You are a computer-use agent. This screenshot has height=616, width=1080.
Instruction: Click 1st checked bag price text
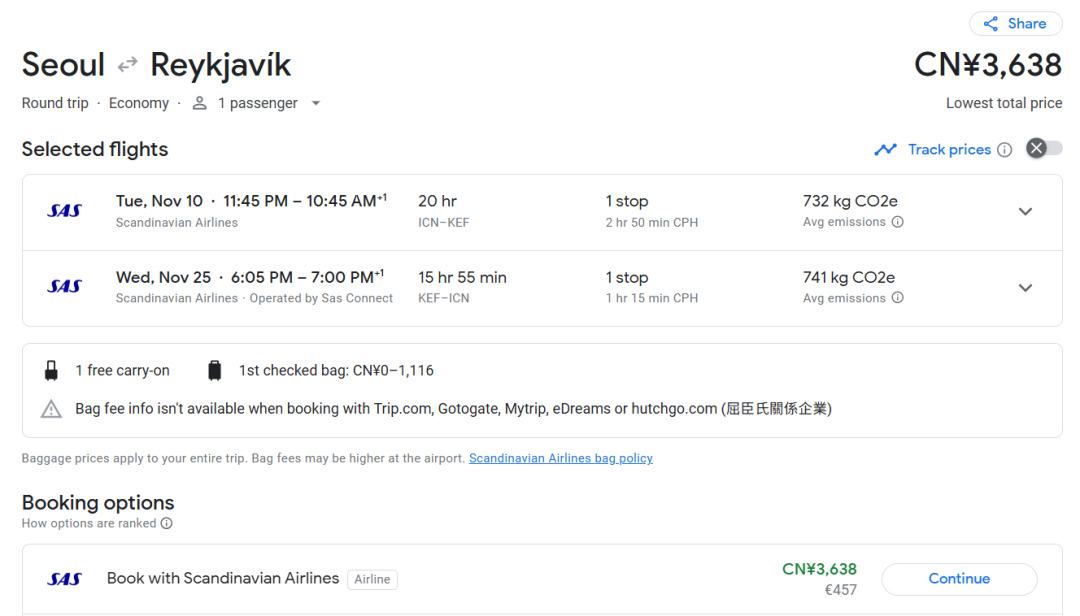click(x=336, y=371)
